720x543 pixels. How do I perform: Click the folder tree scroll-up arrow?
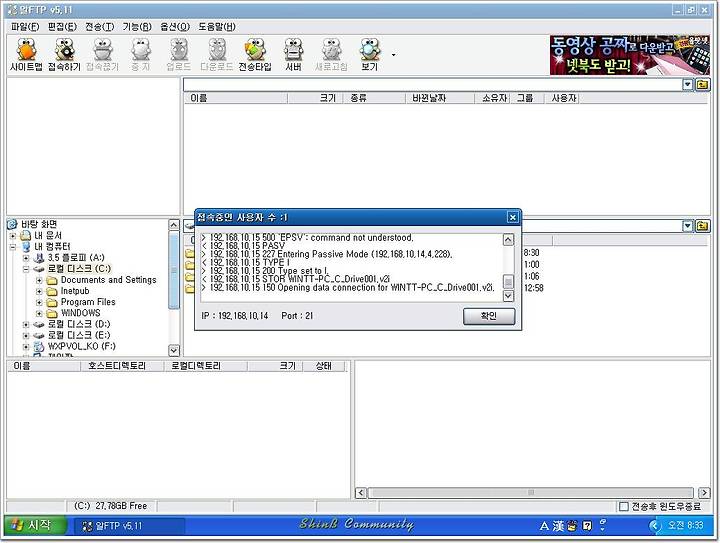pos(174,225)
